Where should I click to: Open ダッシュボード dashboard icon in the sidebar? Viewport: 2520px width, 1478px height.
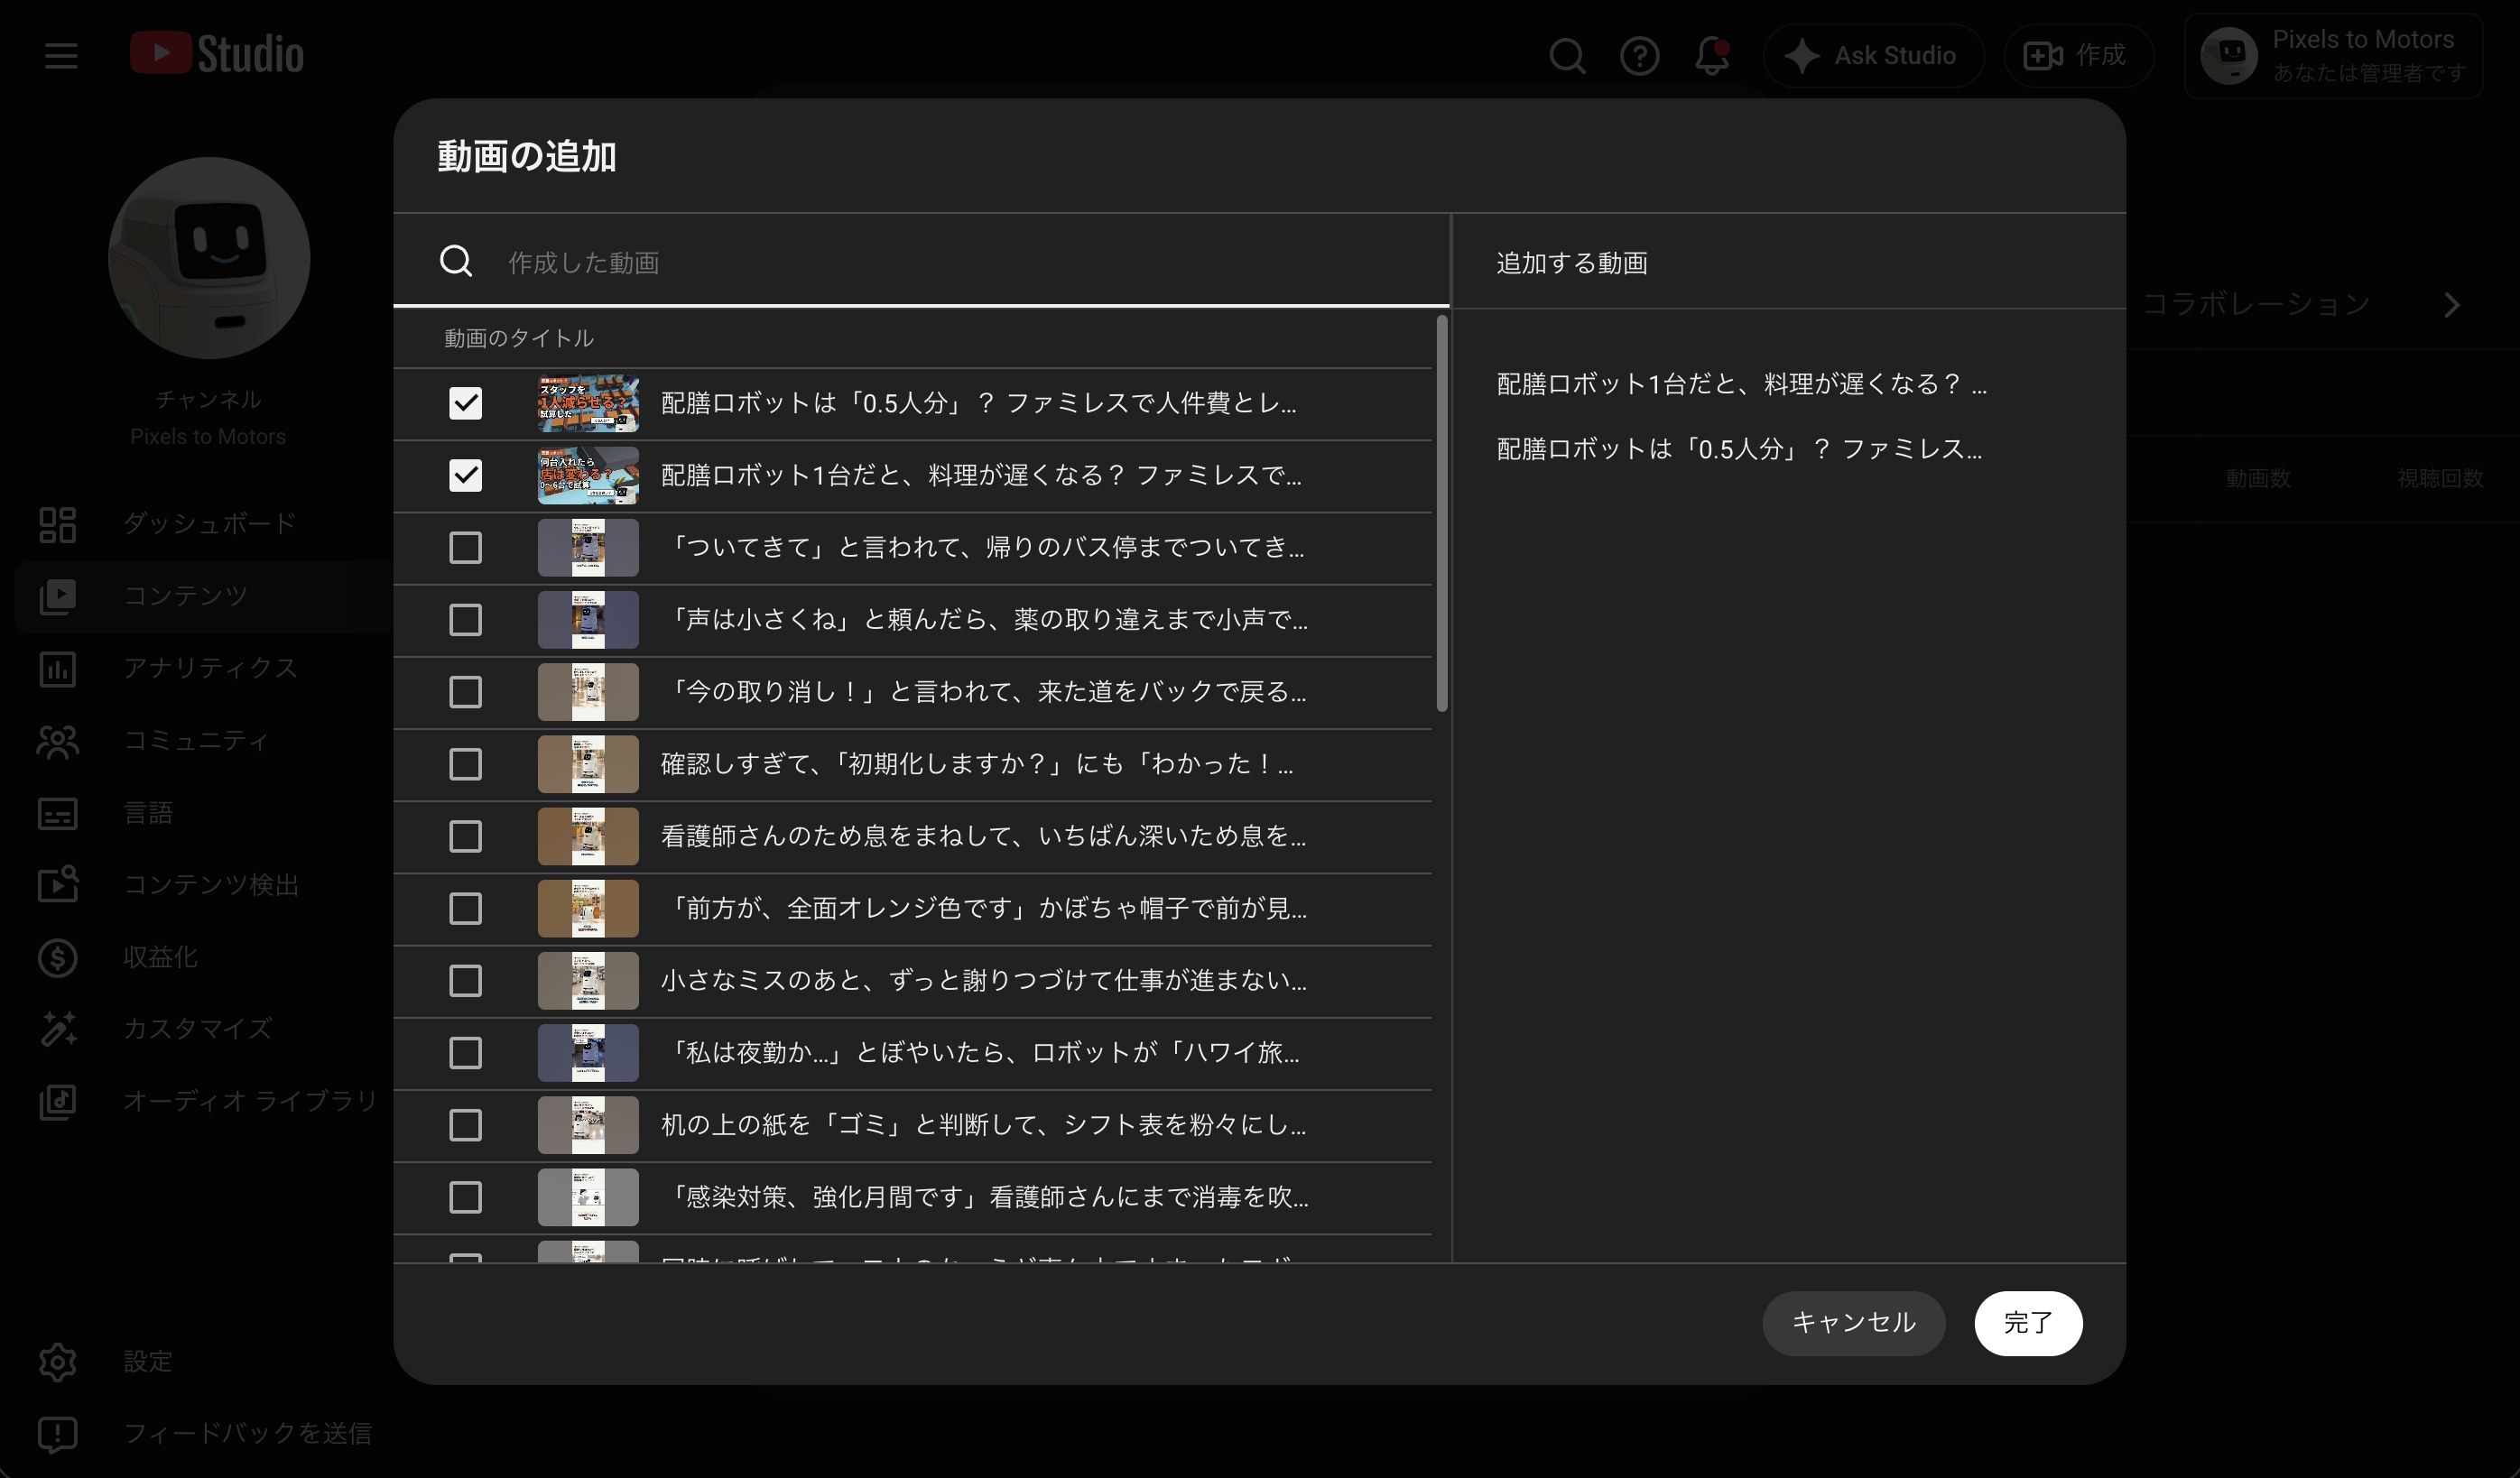[x=58, y=524]
